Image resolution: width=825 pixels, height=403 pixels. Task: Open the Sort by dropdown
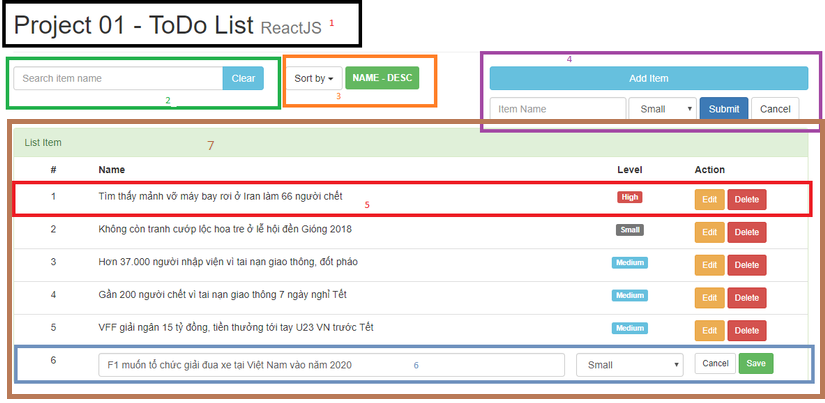pos(314,78)
